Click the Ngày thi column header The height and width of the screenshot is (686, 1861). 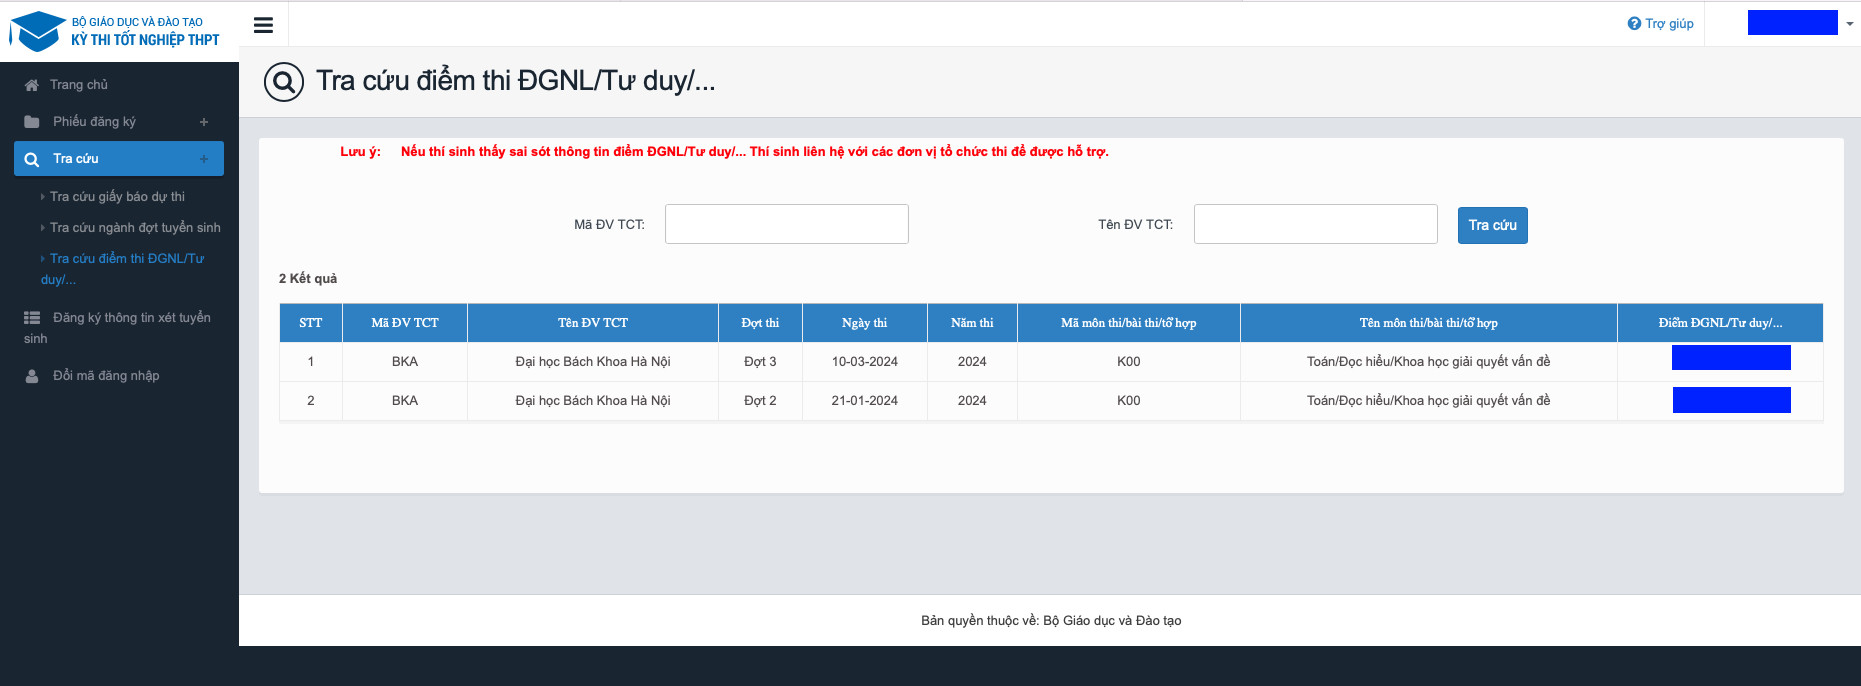click(x=864, y=323)
